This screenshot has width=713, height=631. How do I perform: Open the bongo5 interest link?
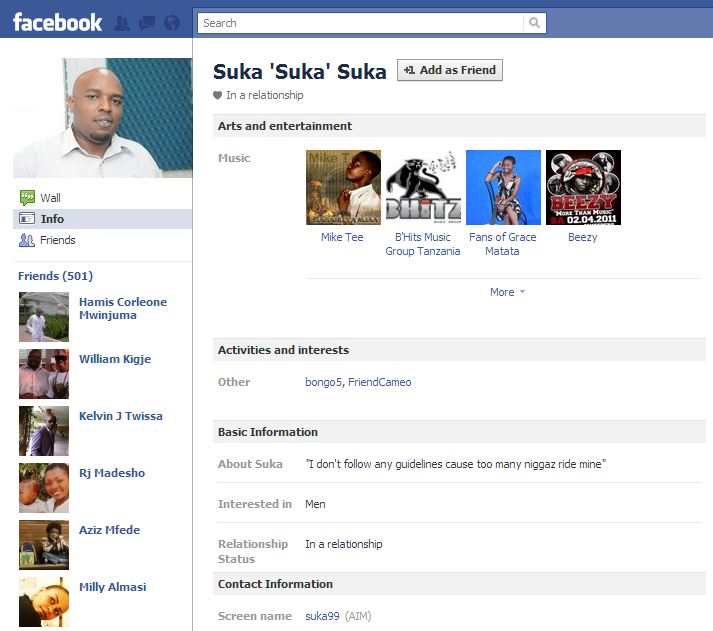coord(323,382)
